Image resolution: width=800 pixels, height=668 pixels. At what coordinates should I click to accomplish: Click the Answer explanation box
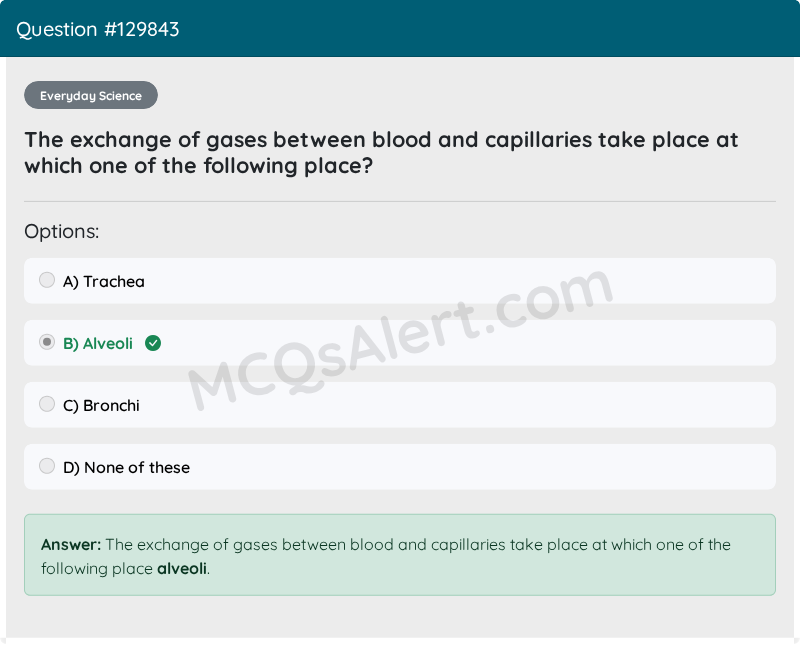(400, 555)
